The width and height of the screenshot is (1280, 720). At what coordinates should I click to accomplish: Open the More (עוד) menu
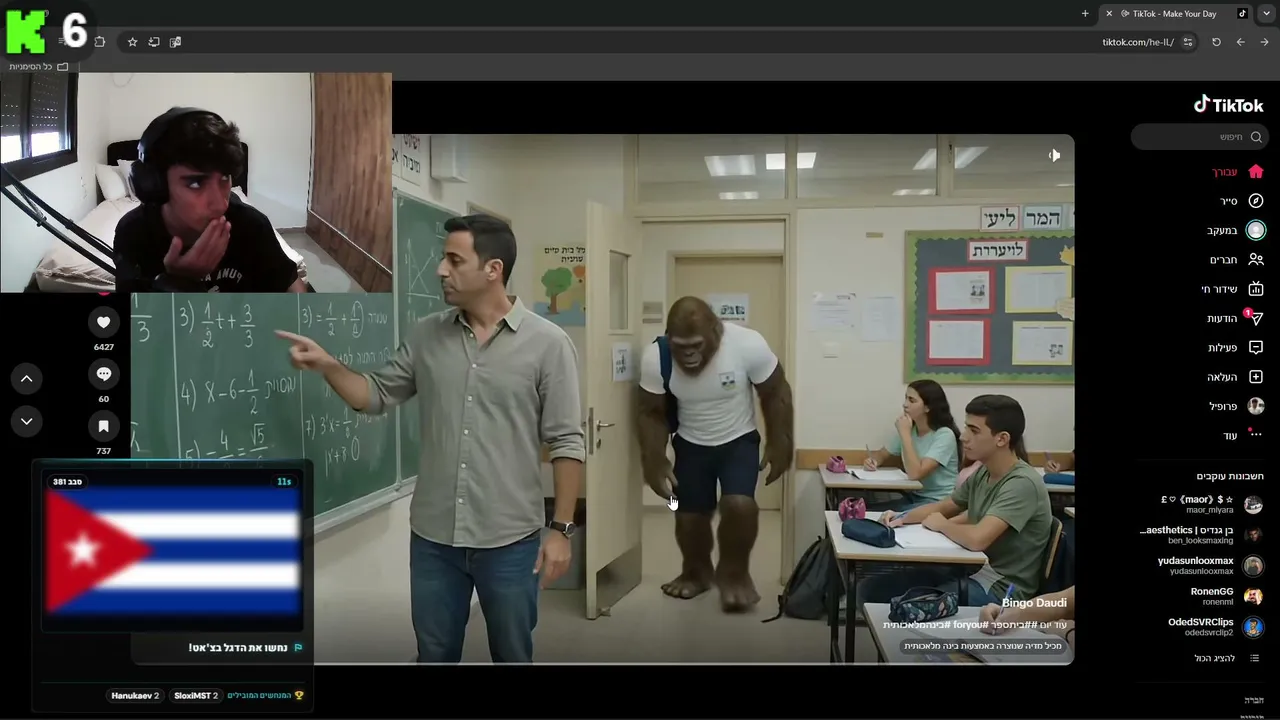coord(1243,435)
